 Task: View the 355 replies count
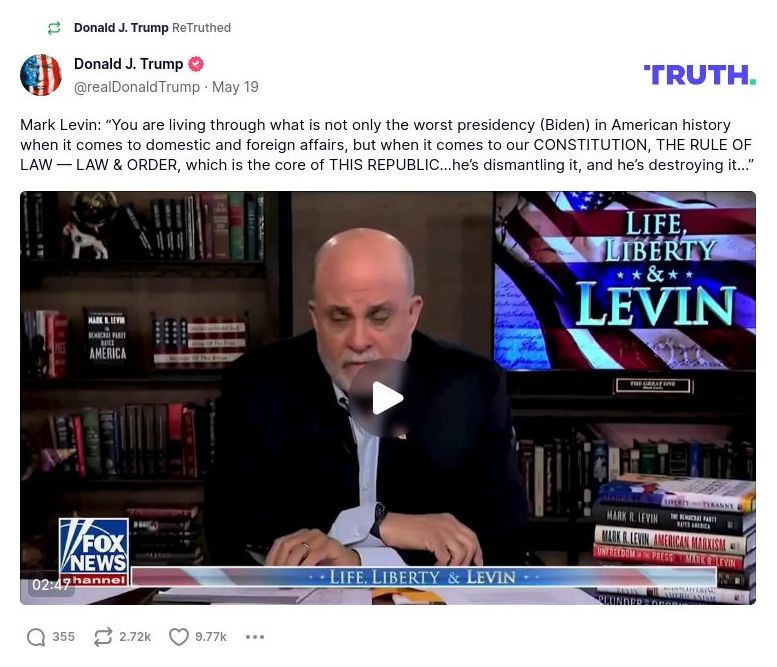pos(63,637)
